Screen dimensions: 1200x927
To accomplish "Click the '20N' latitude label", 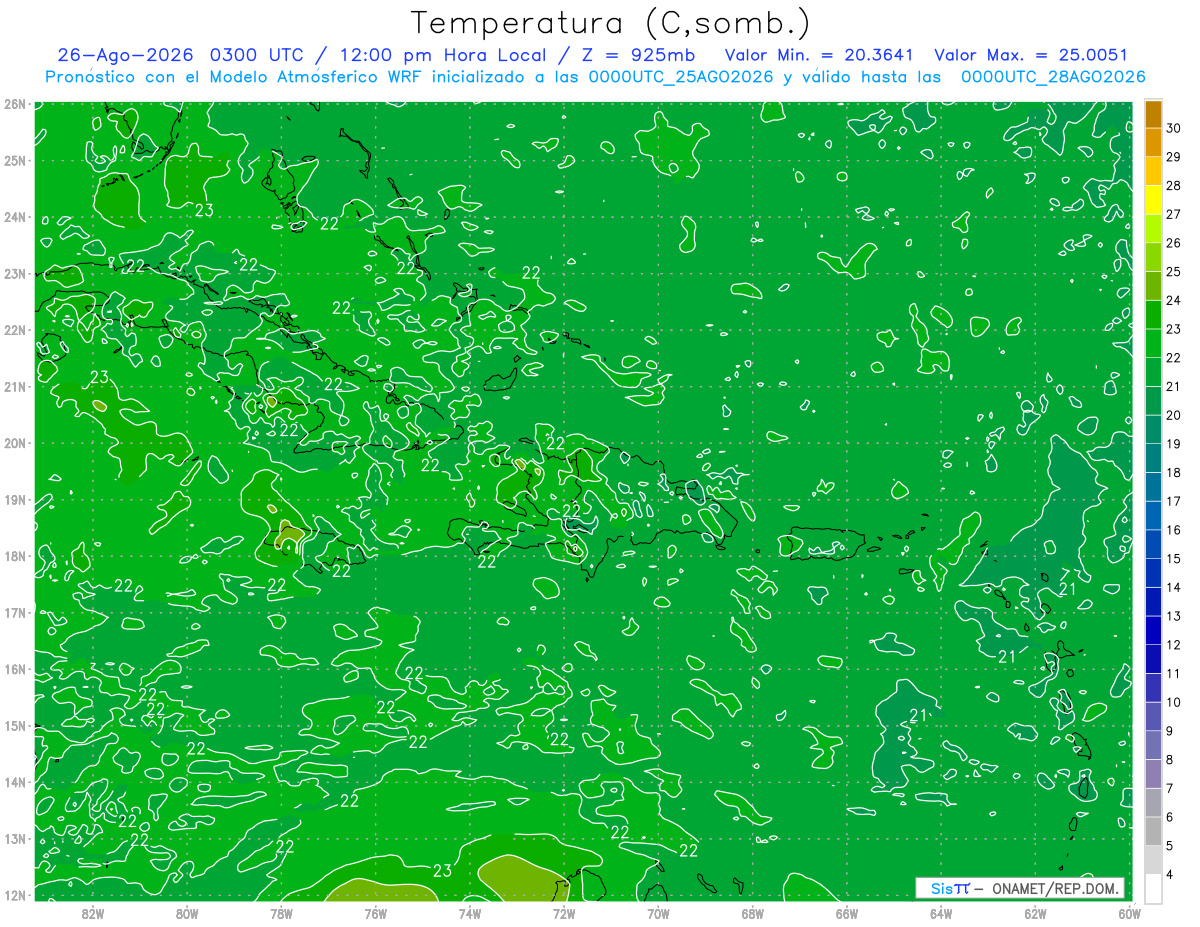I will coord(14,443).
